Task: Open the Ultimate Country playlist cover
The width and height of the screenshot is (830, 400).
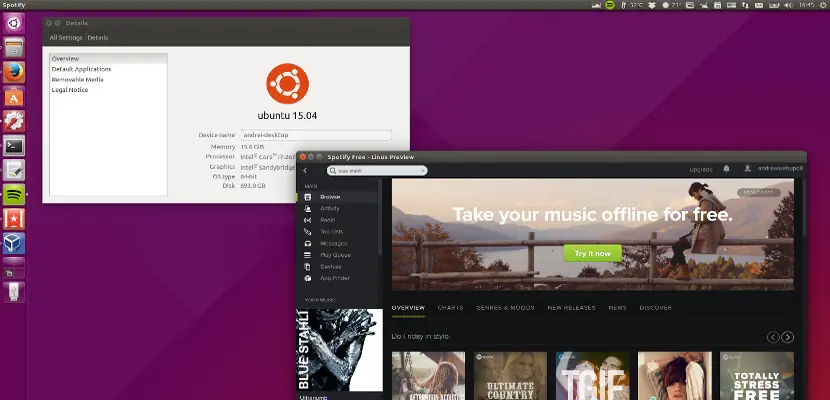Action: 510,376
